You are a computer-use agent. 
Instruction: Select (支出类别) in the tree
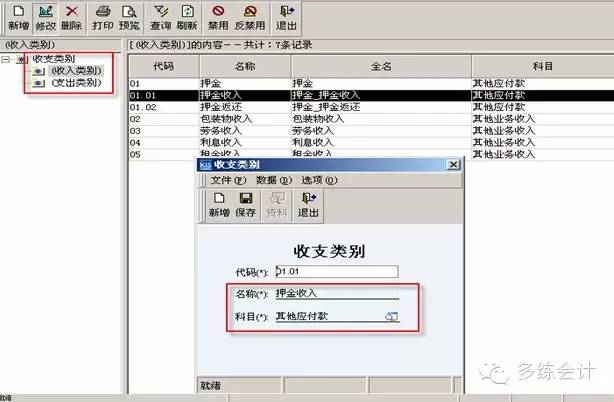tap(77, 83)
